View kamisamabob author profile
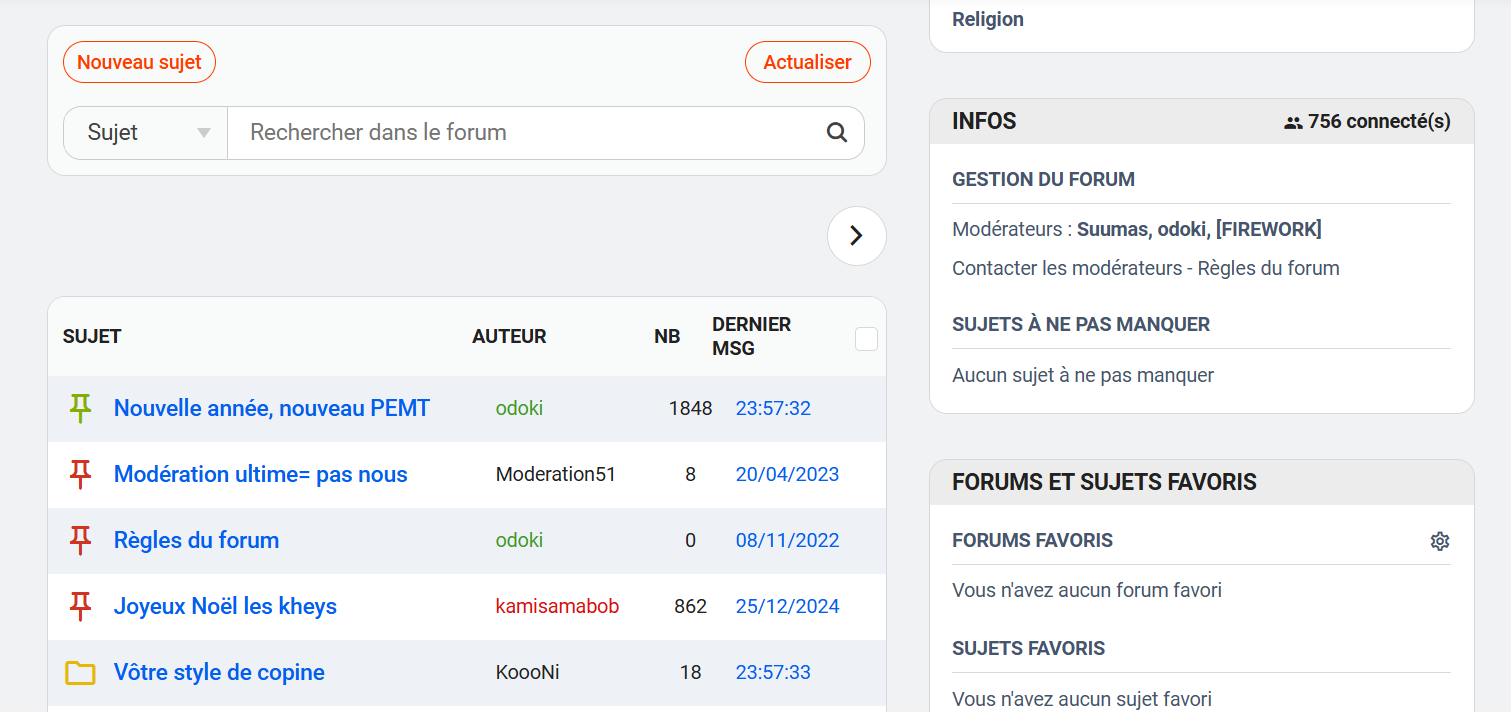The width and height of the screenshot is (1511, 712). point(557,606)
